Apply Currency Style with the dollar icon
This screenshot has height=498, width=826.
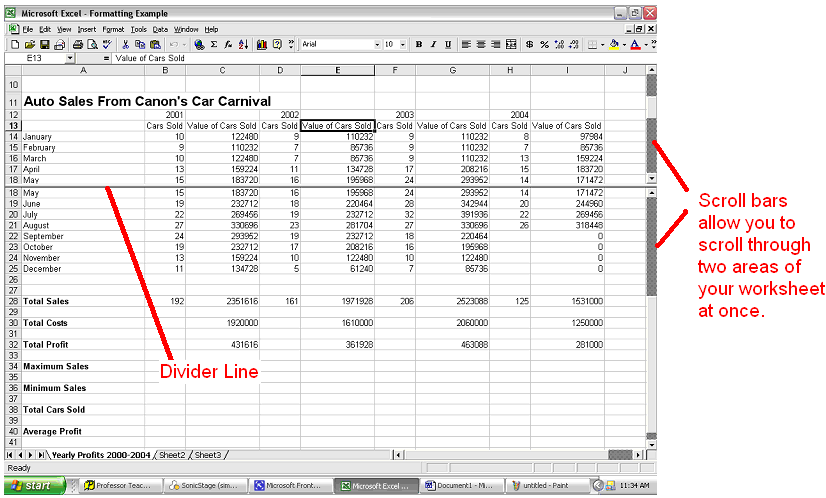click(530, 45)
